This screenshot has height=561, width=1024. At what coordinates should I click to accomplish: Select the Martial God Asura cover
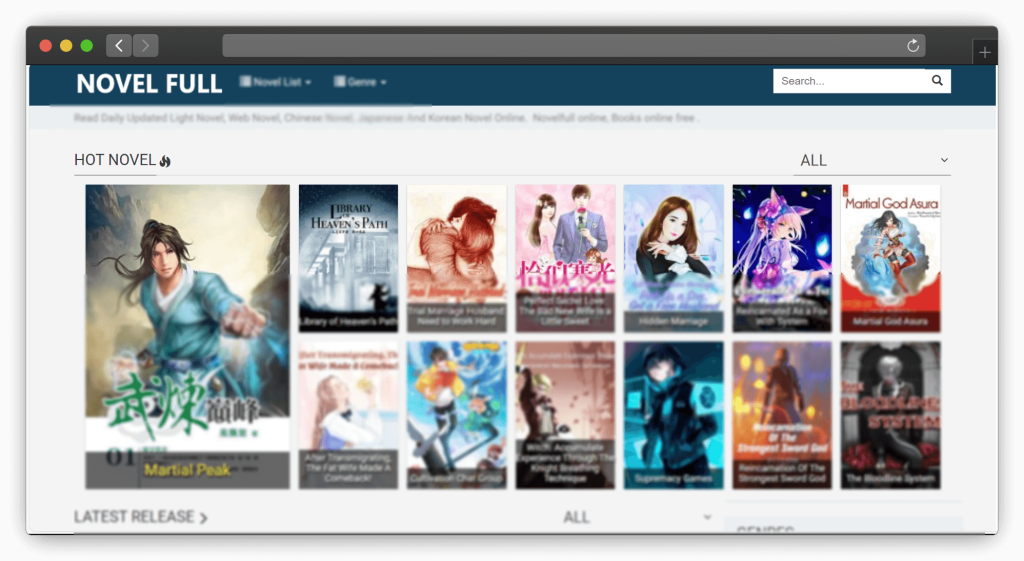890,257
